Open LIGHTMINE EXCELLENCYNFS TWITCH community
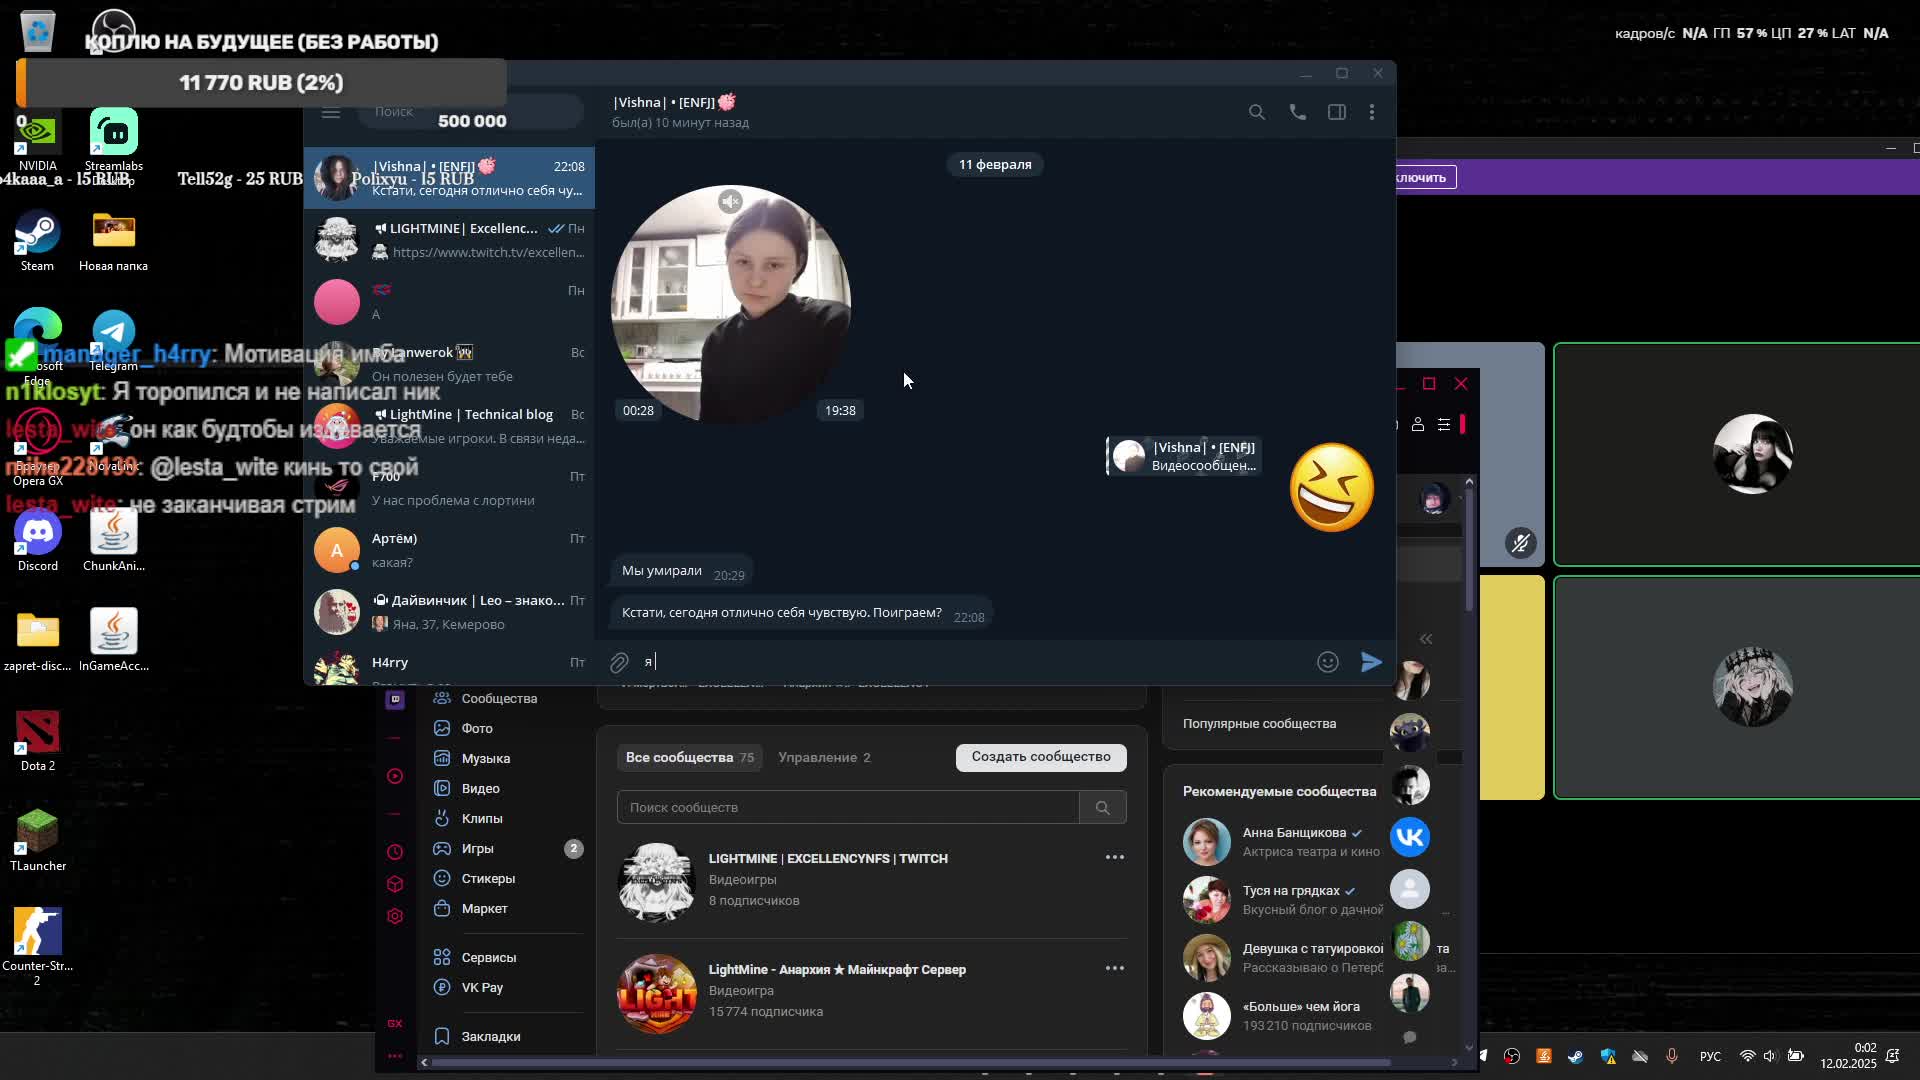This screenshot has height=1080, width=1920. (828, 858)
